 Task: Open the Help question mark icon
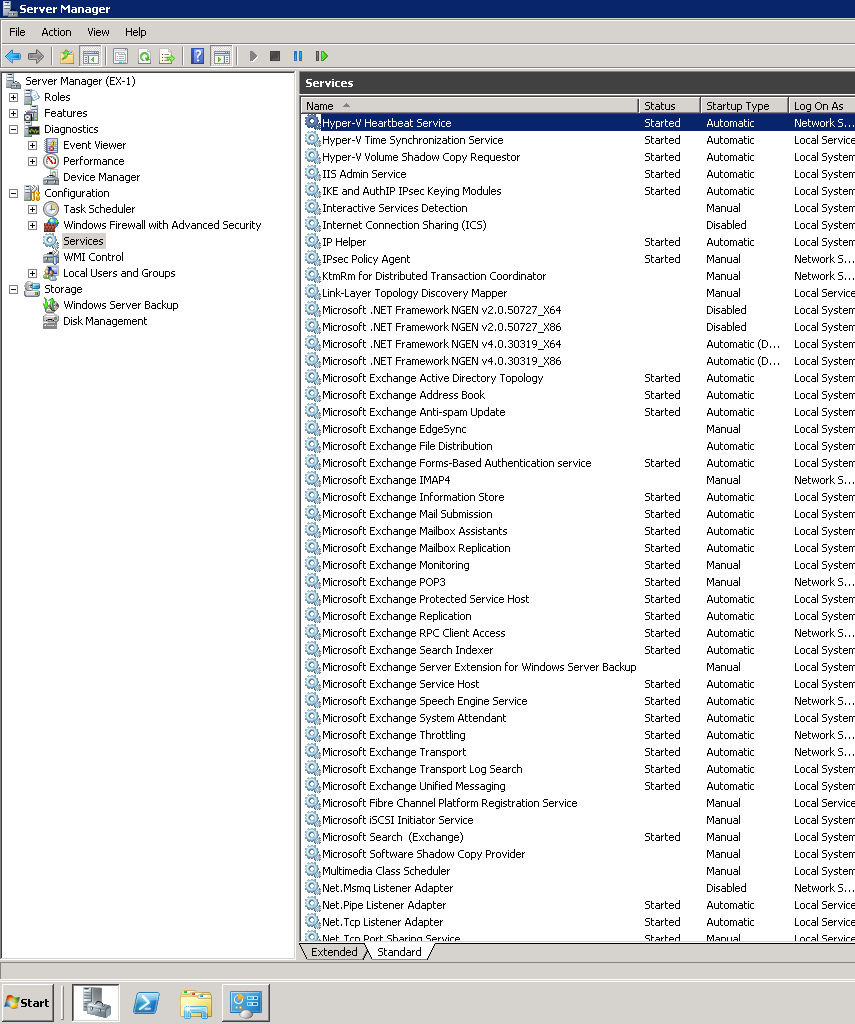point(197,56)
